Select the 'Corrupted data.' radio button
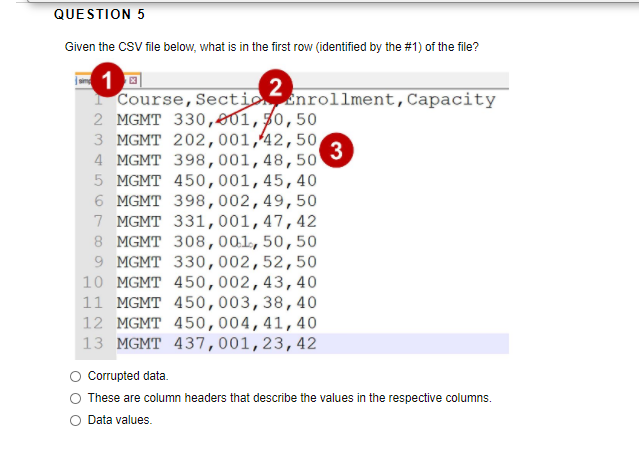 [x=75, y=376]
